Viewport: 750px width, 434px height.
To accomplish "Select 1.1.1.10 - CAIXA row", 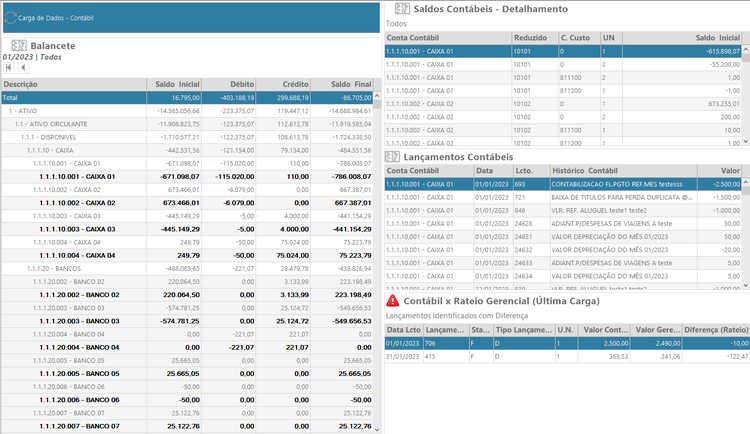I will click(187, 150).
